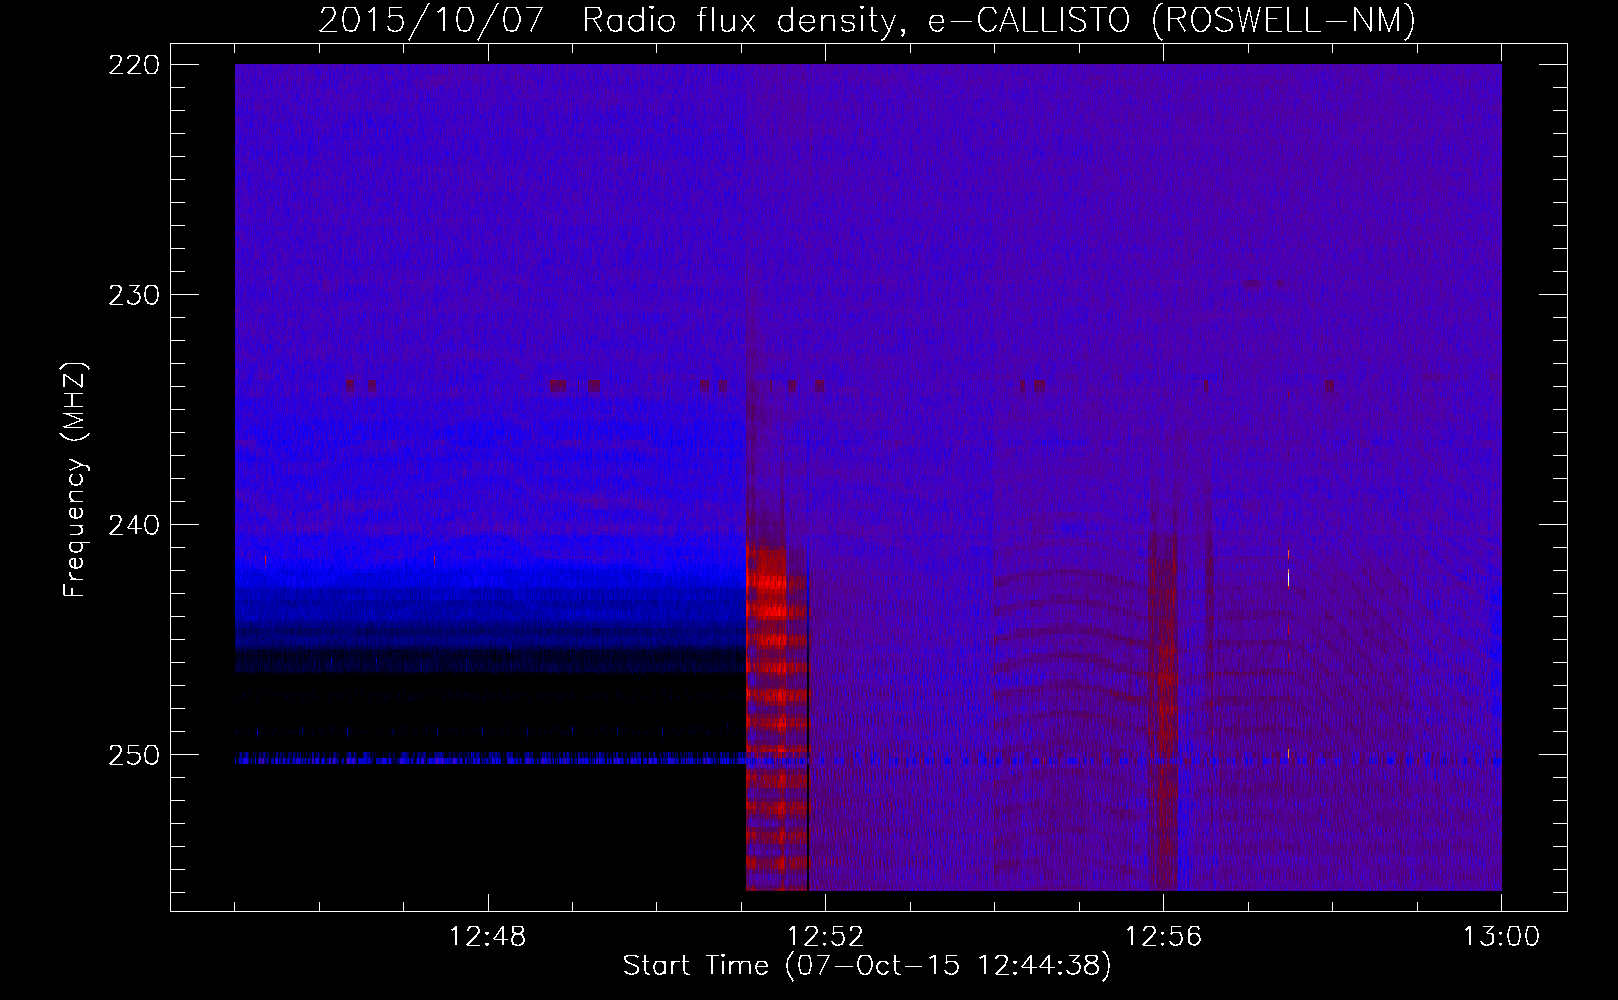The image size is (1618, 1000).
Task: Click the red vertical streak near 12:56
Action: point(1164,710)
